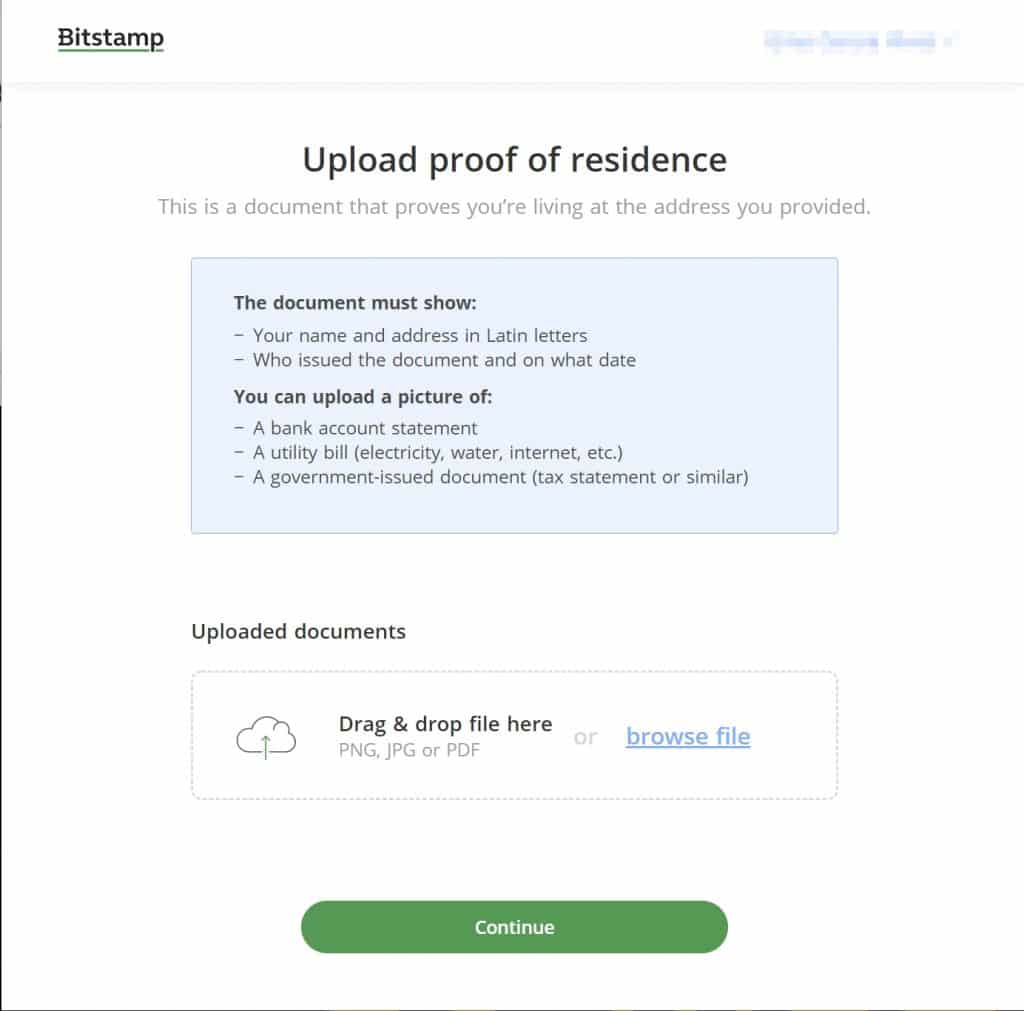Click the 'Upload proof of residence' title

(x=513, y=160)
